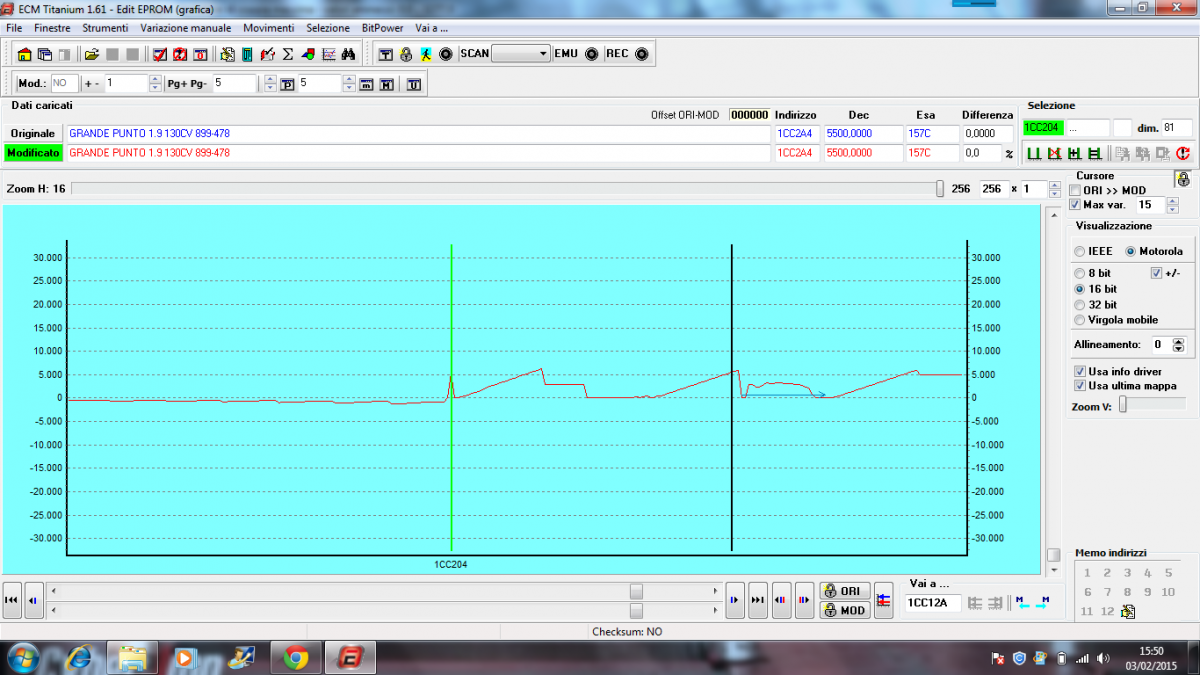Click the Zoom V slider handle

point(1123,404)
